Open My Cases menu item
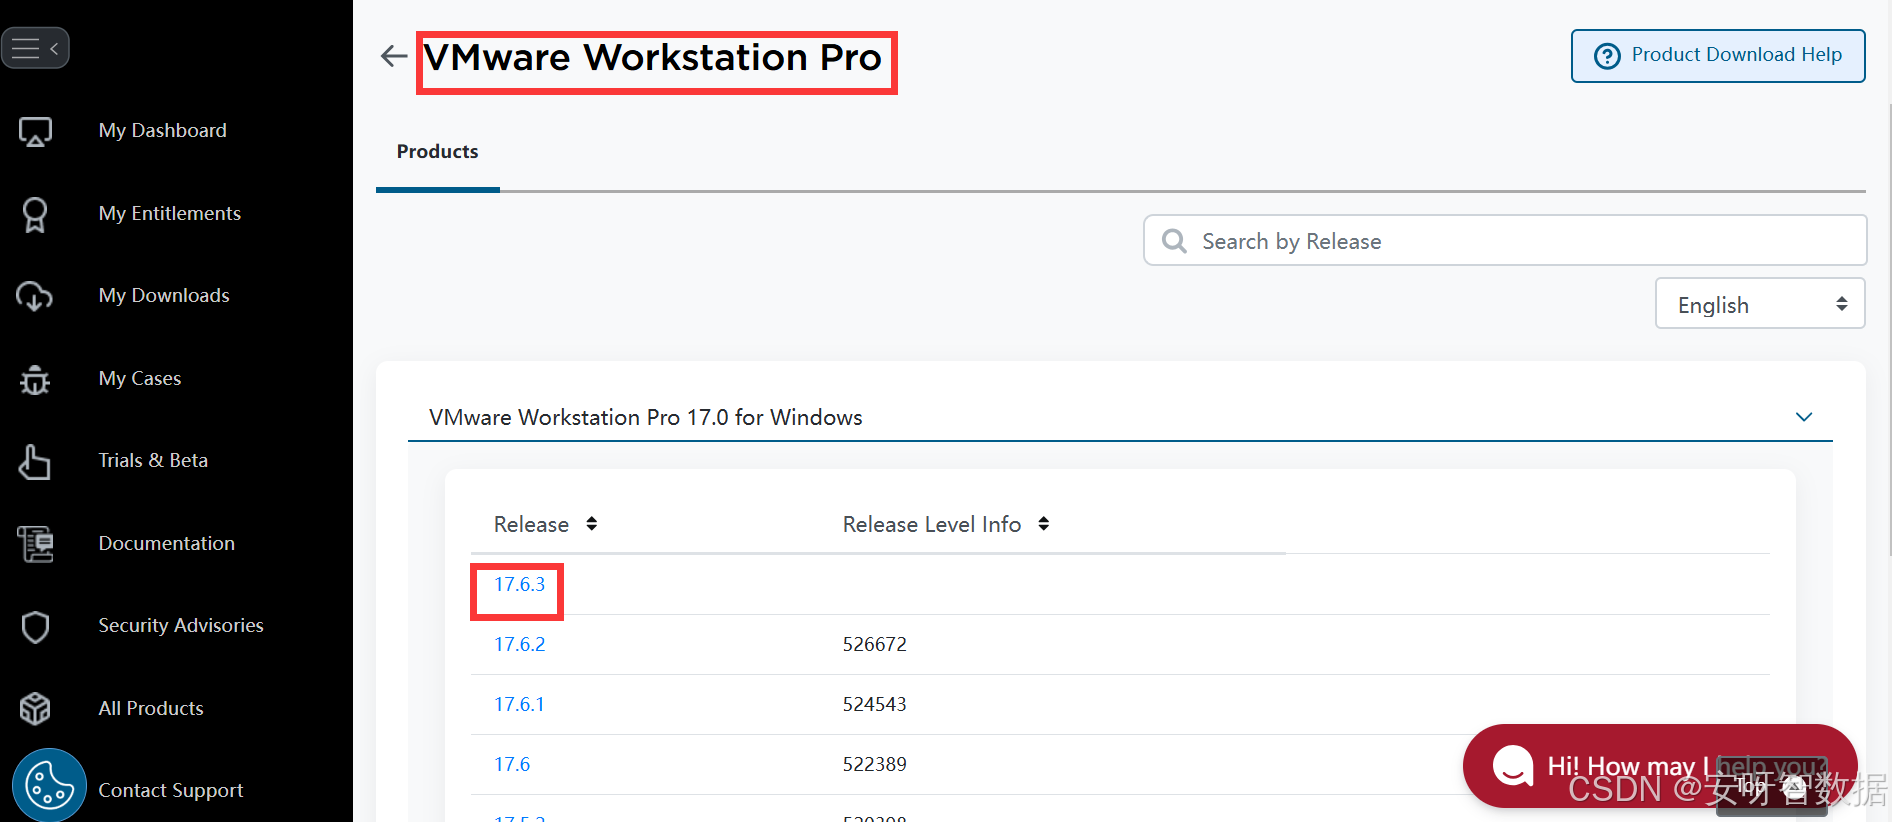 click(140, 379)
